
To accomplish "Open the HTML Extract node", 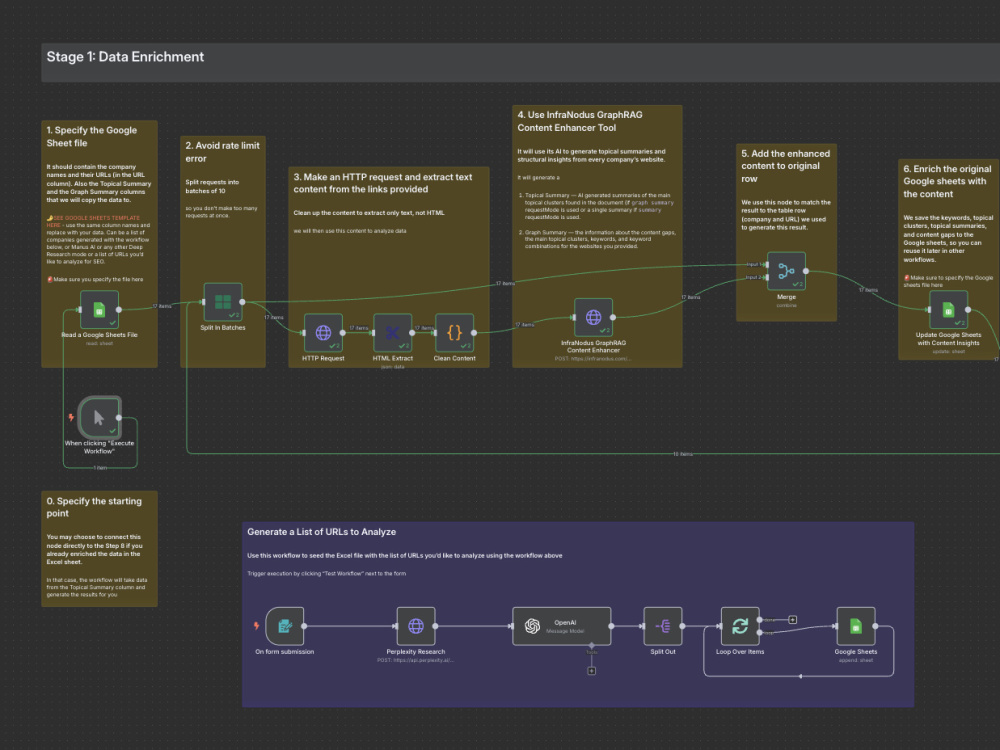I will pyautogui.click(x=392, y=333).
